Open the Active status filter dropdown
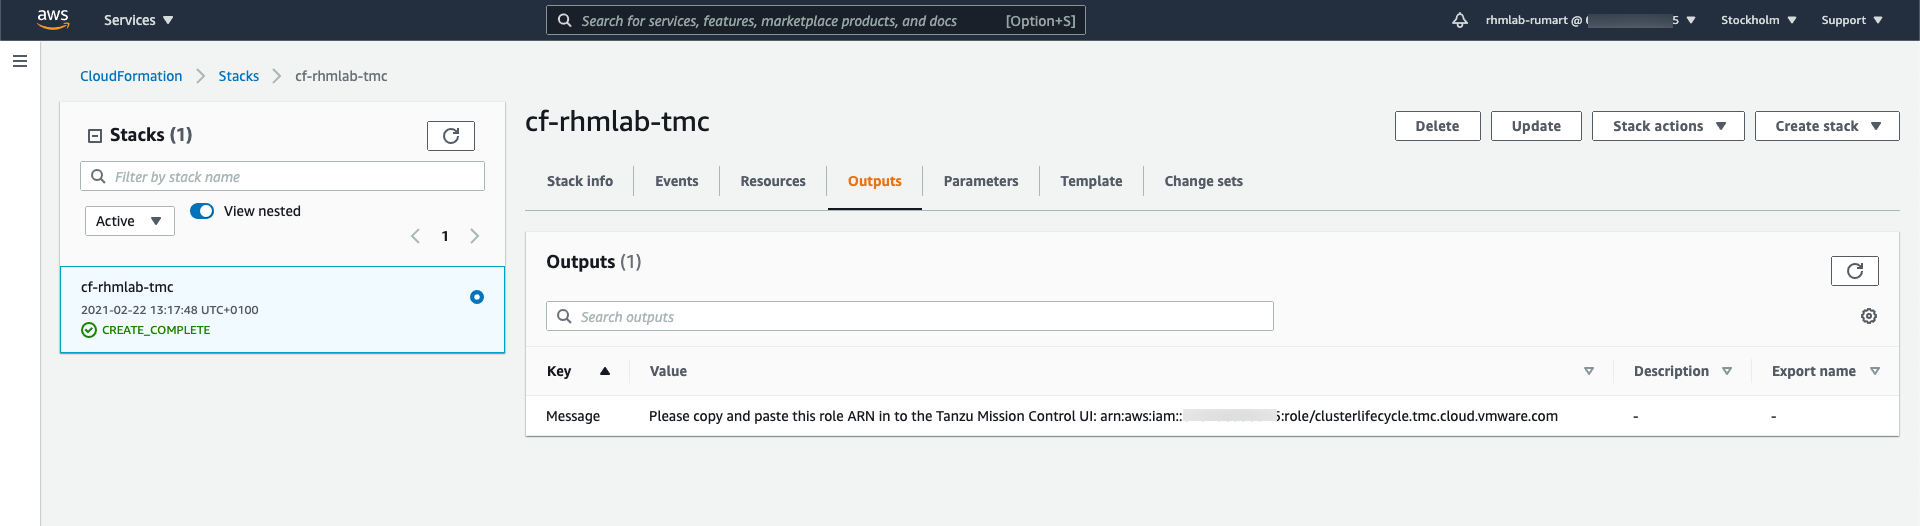The image size is (1920, 526). coord(130,221)
